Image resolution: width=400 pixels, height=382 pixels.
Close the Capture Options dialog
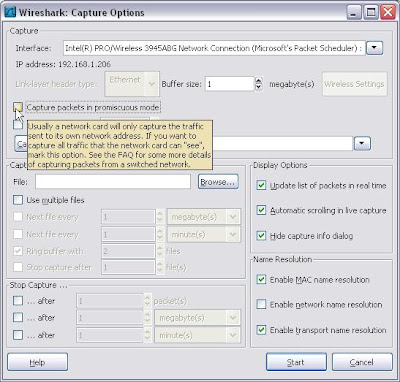[x=388, y=13]
